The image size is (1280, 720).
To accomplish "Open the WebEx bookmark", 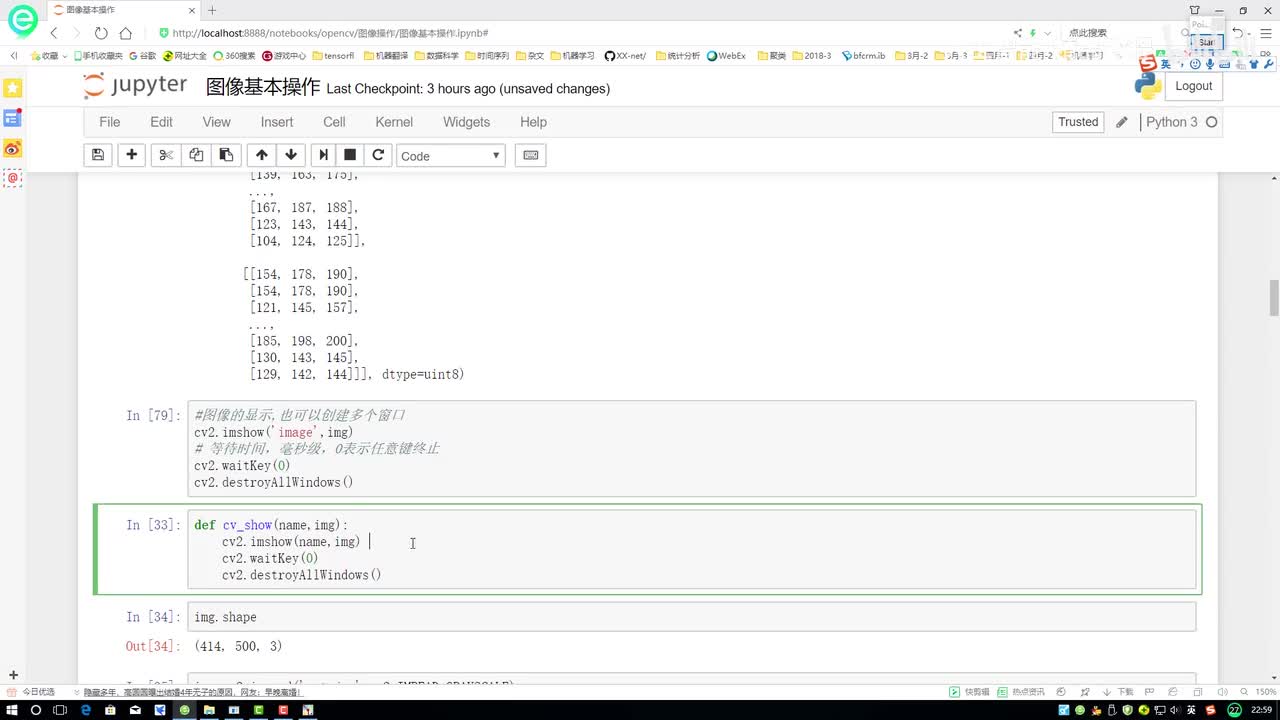I will 727,56.
